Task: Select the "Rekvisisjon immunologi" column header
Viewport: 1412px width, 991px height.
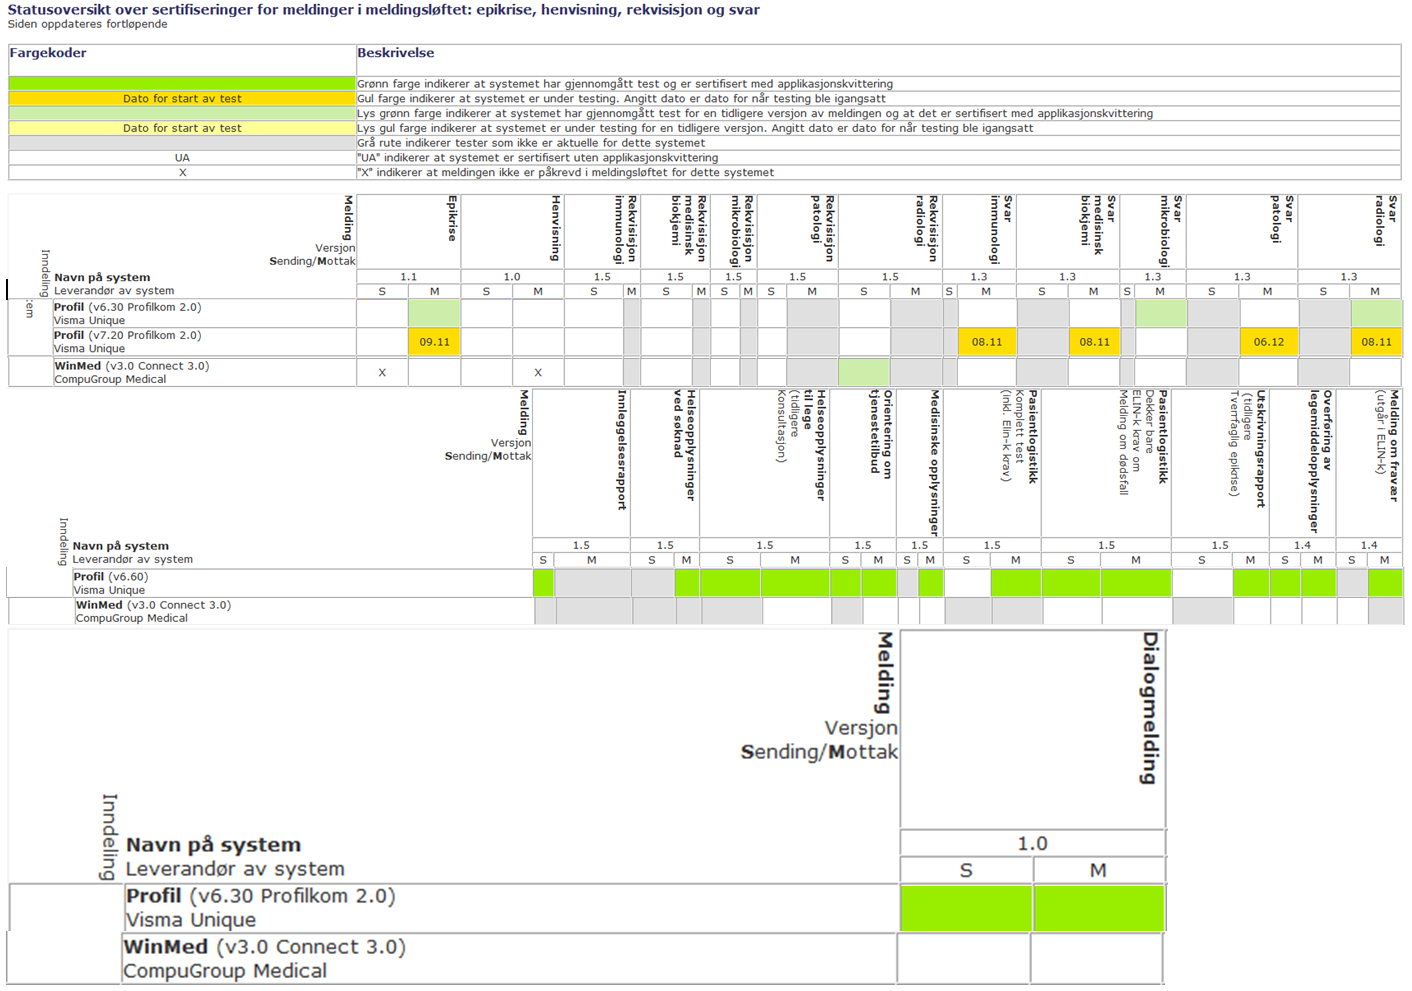Action: point(626,229)
